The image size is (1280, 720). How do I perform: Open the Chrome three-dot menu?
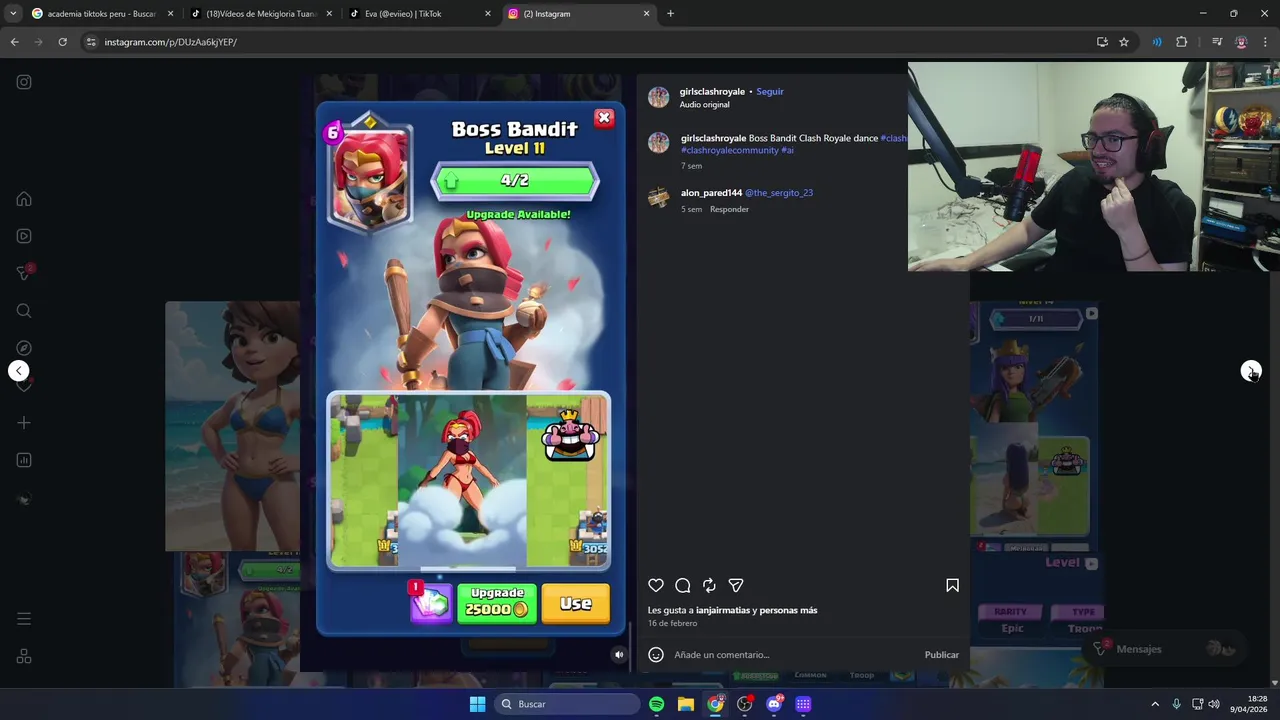point(1265,42)
